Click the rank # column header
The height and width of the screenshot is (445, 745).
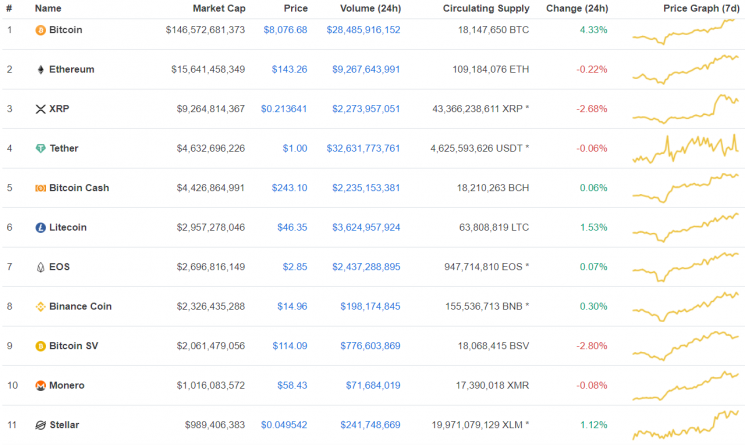9,9
